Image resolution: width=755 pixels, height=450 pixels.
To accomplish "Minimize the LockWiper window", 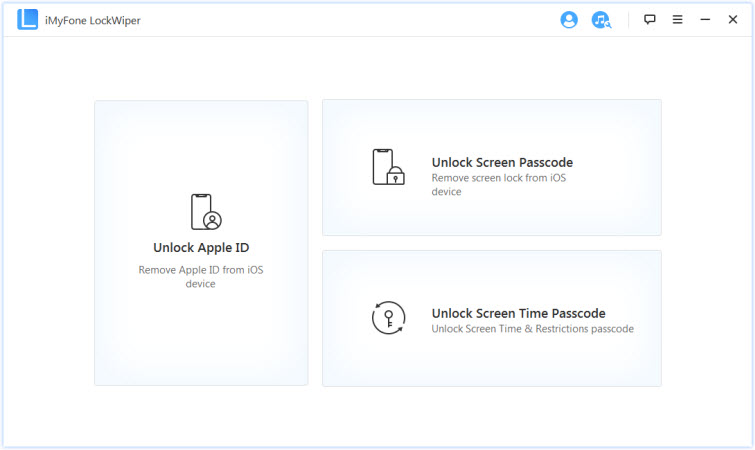I will 705,20.
